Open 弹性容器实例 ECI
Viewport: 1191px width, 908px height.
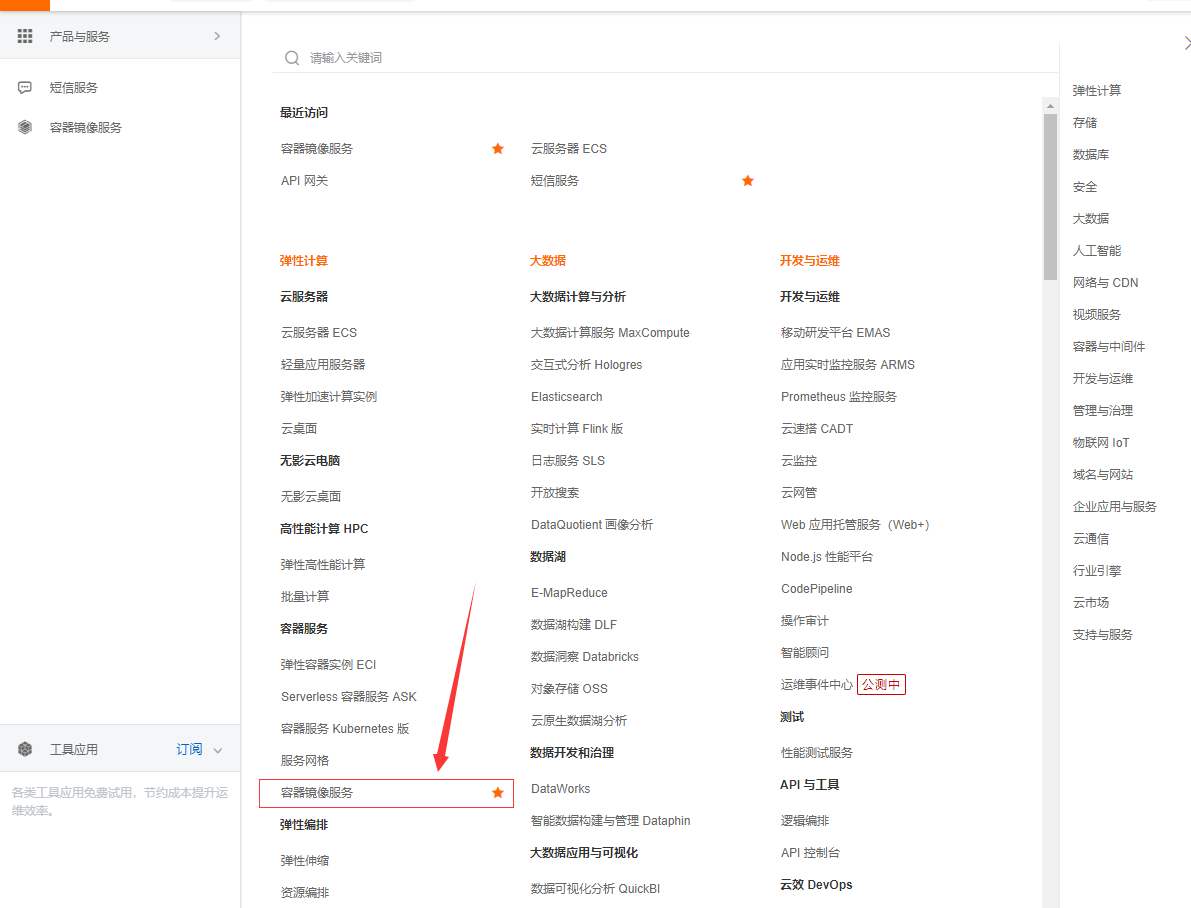[328, 665]
